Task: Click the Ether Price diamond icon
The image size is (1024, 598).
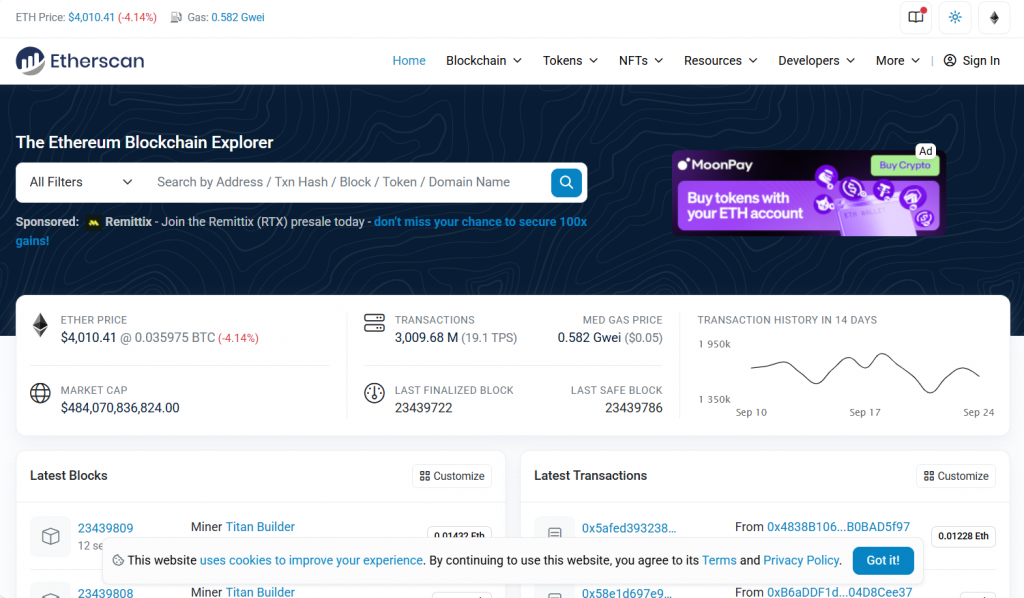Action: tap(40, 325)
